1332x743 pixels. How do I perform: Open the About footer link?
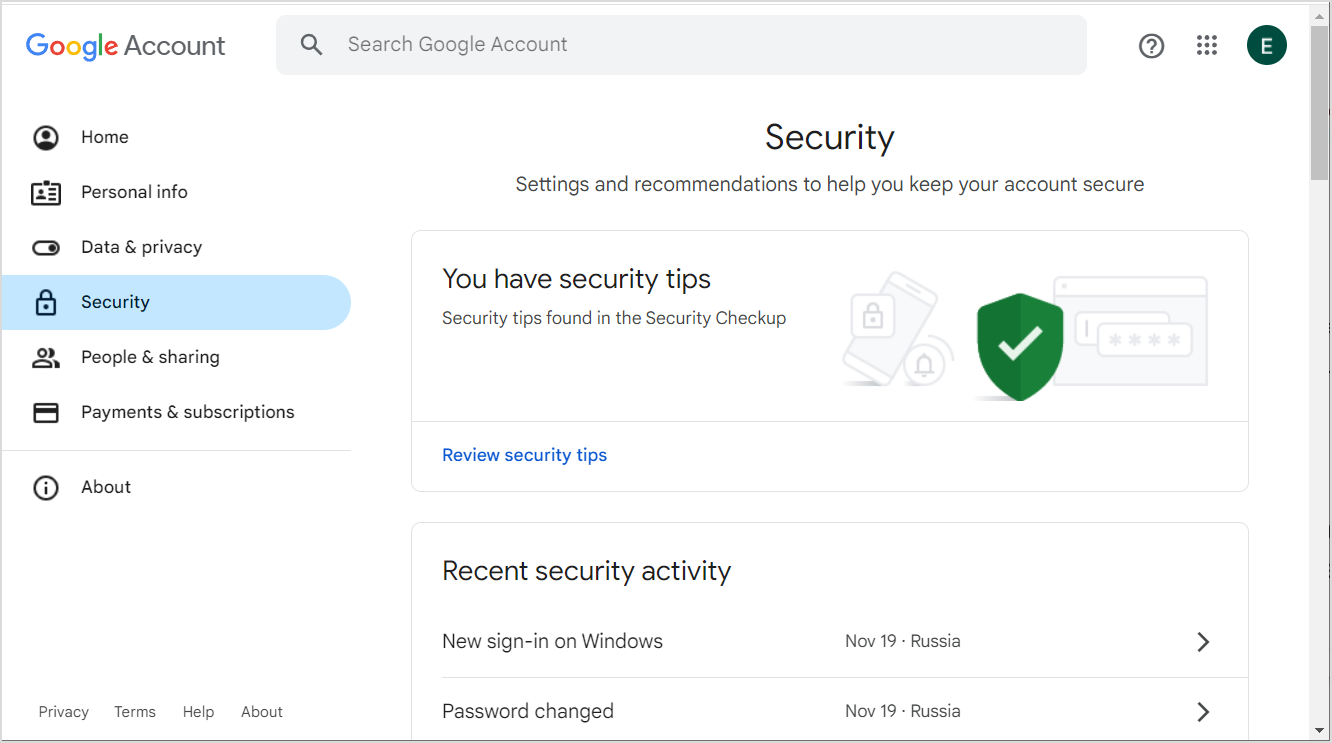[262, 712]
